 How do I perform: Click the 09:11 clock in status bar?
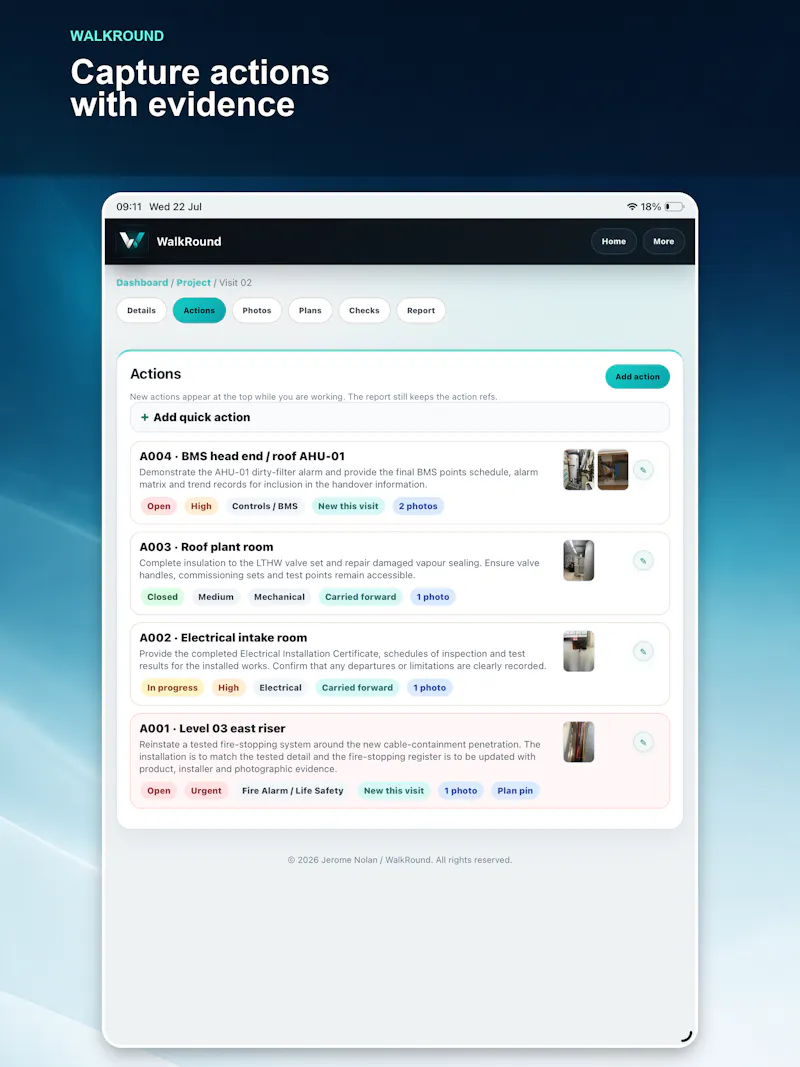pos(129,206)
